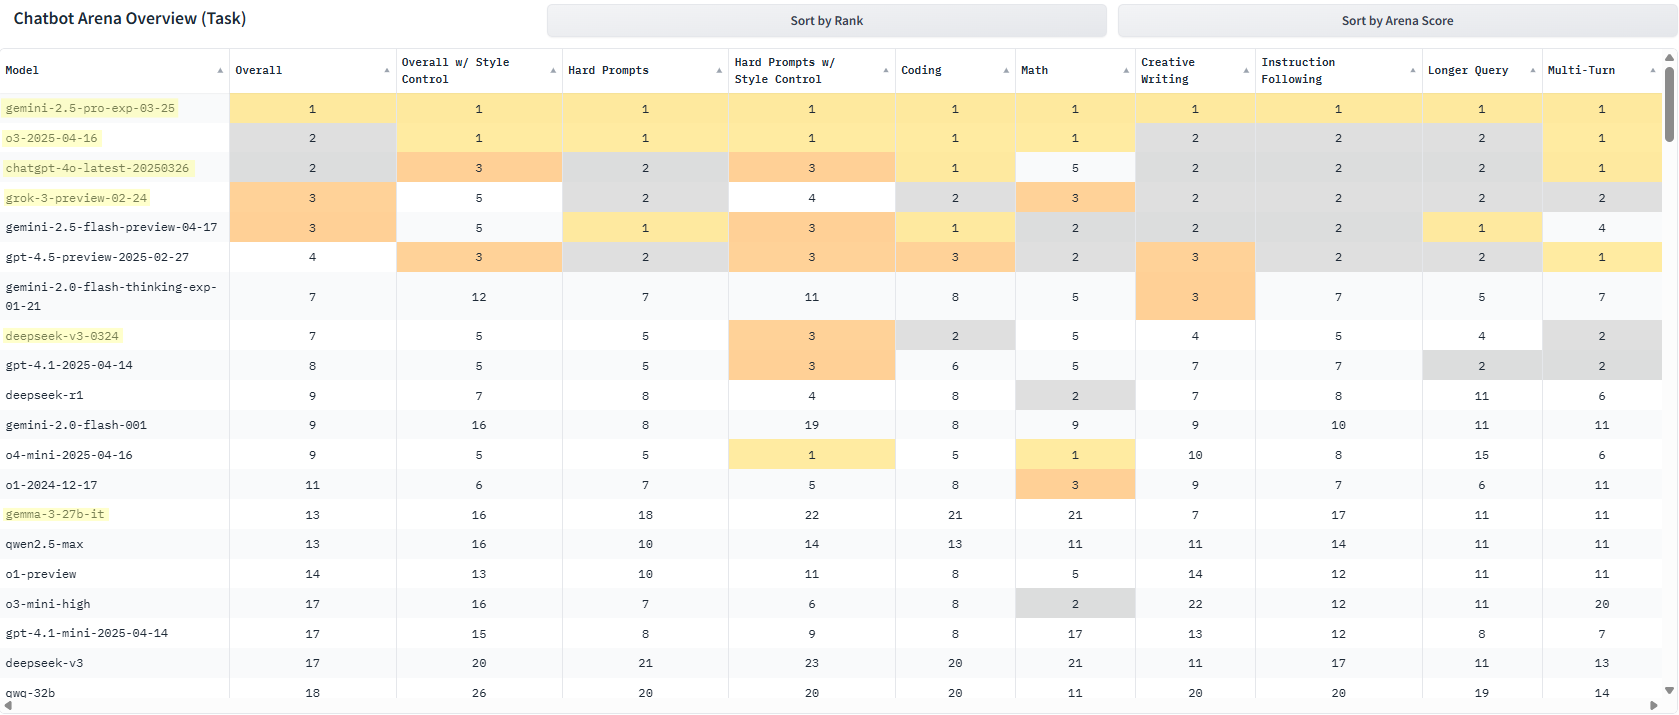Select the deepseek-v3 row name
This screenshot has width=1679, height=715.
tap(44, 663)
